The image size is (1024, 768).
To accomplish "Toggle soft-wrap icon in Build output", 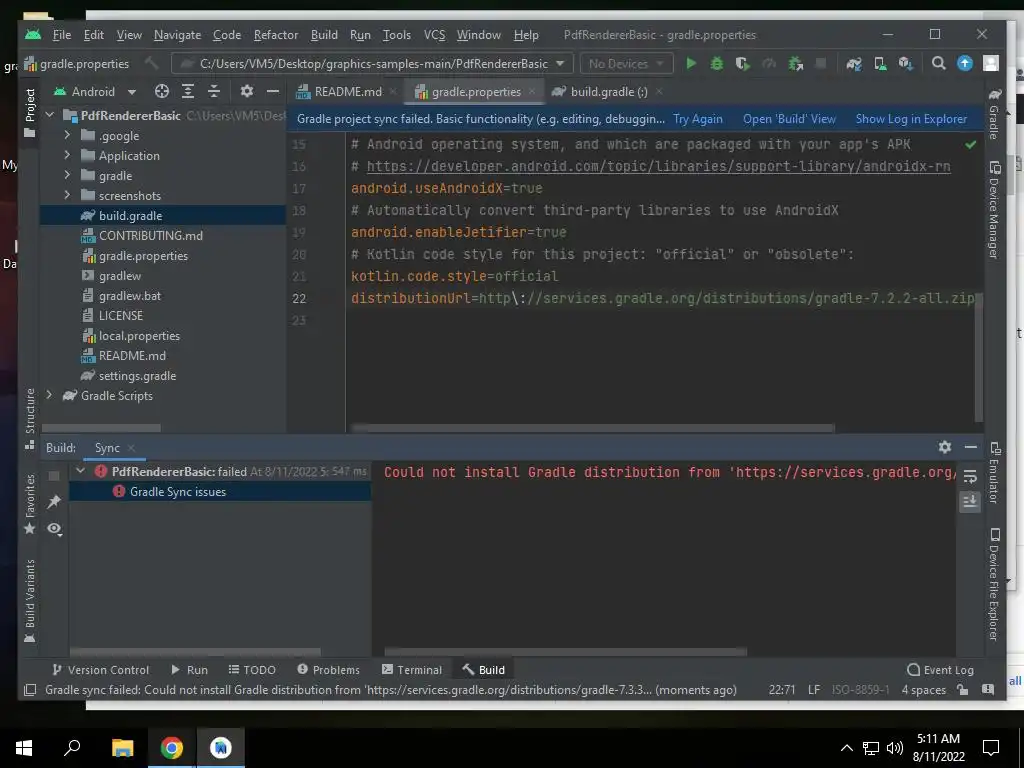I will tap(970, 477).
